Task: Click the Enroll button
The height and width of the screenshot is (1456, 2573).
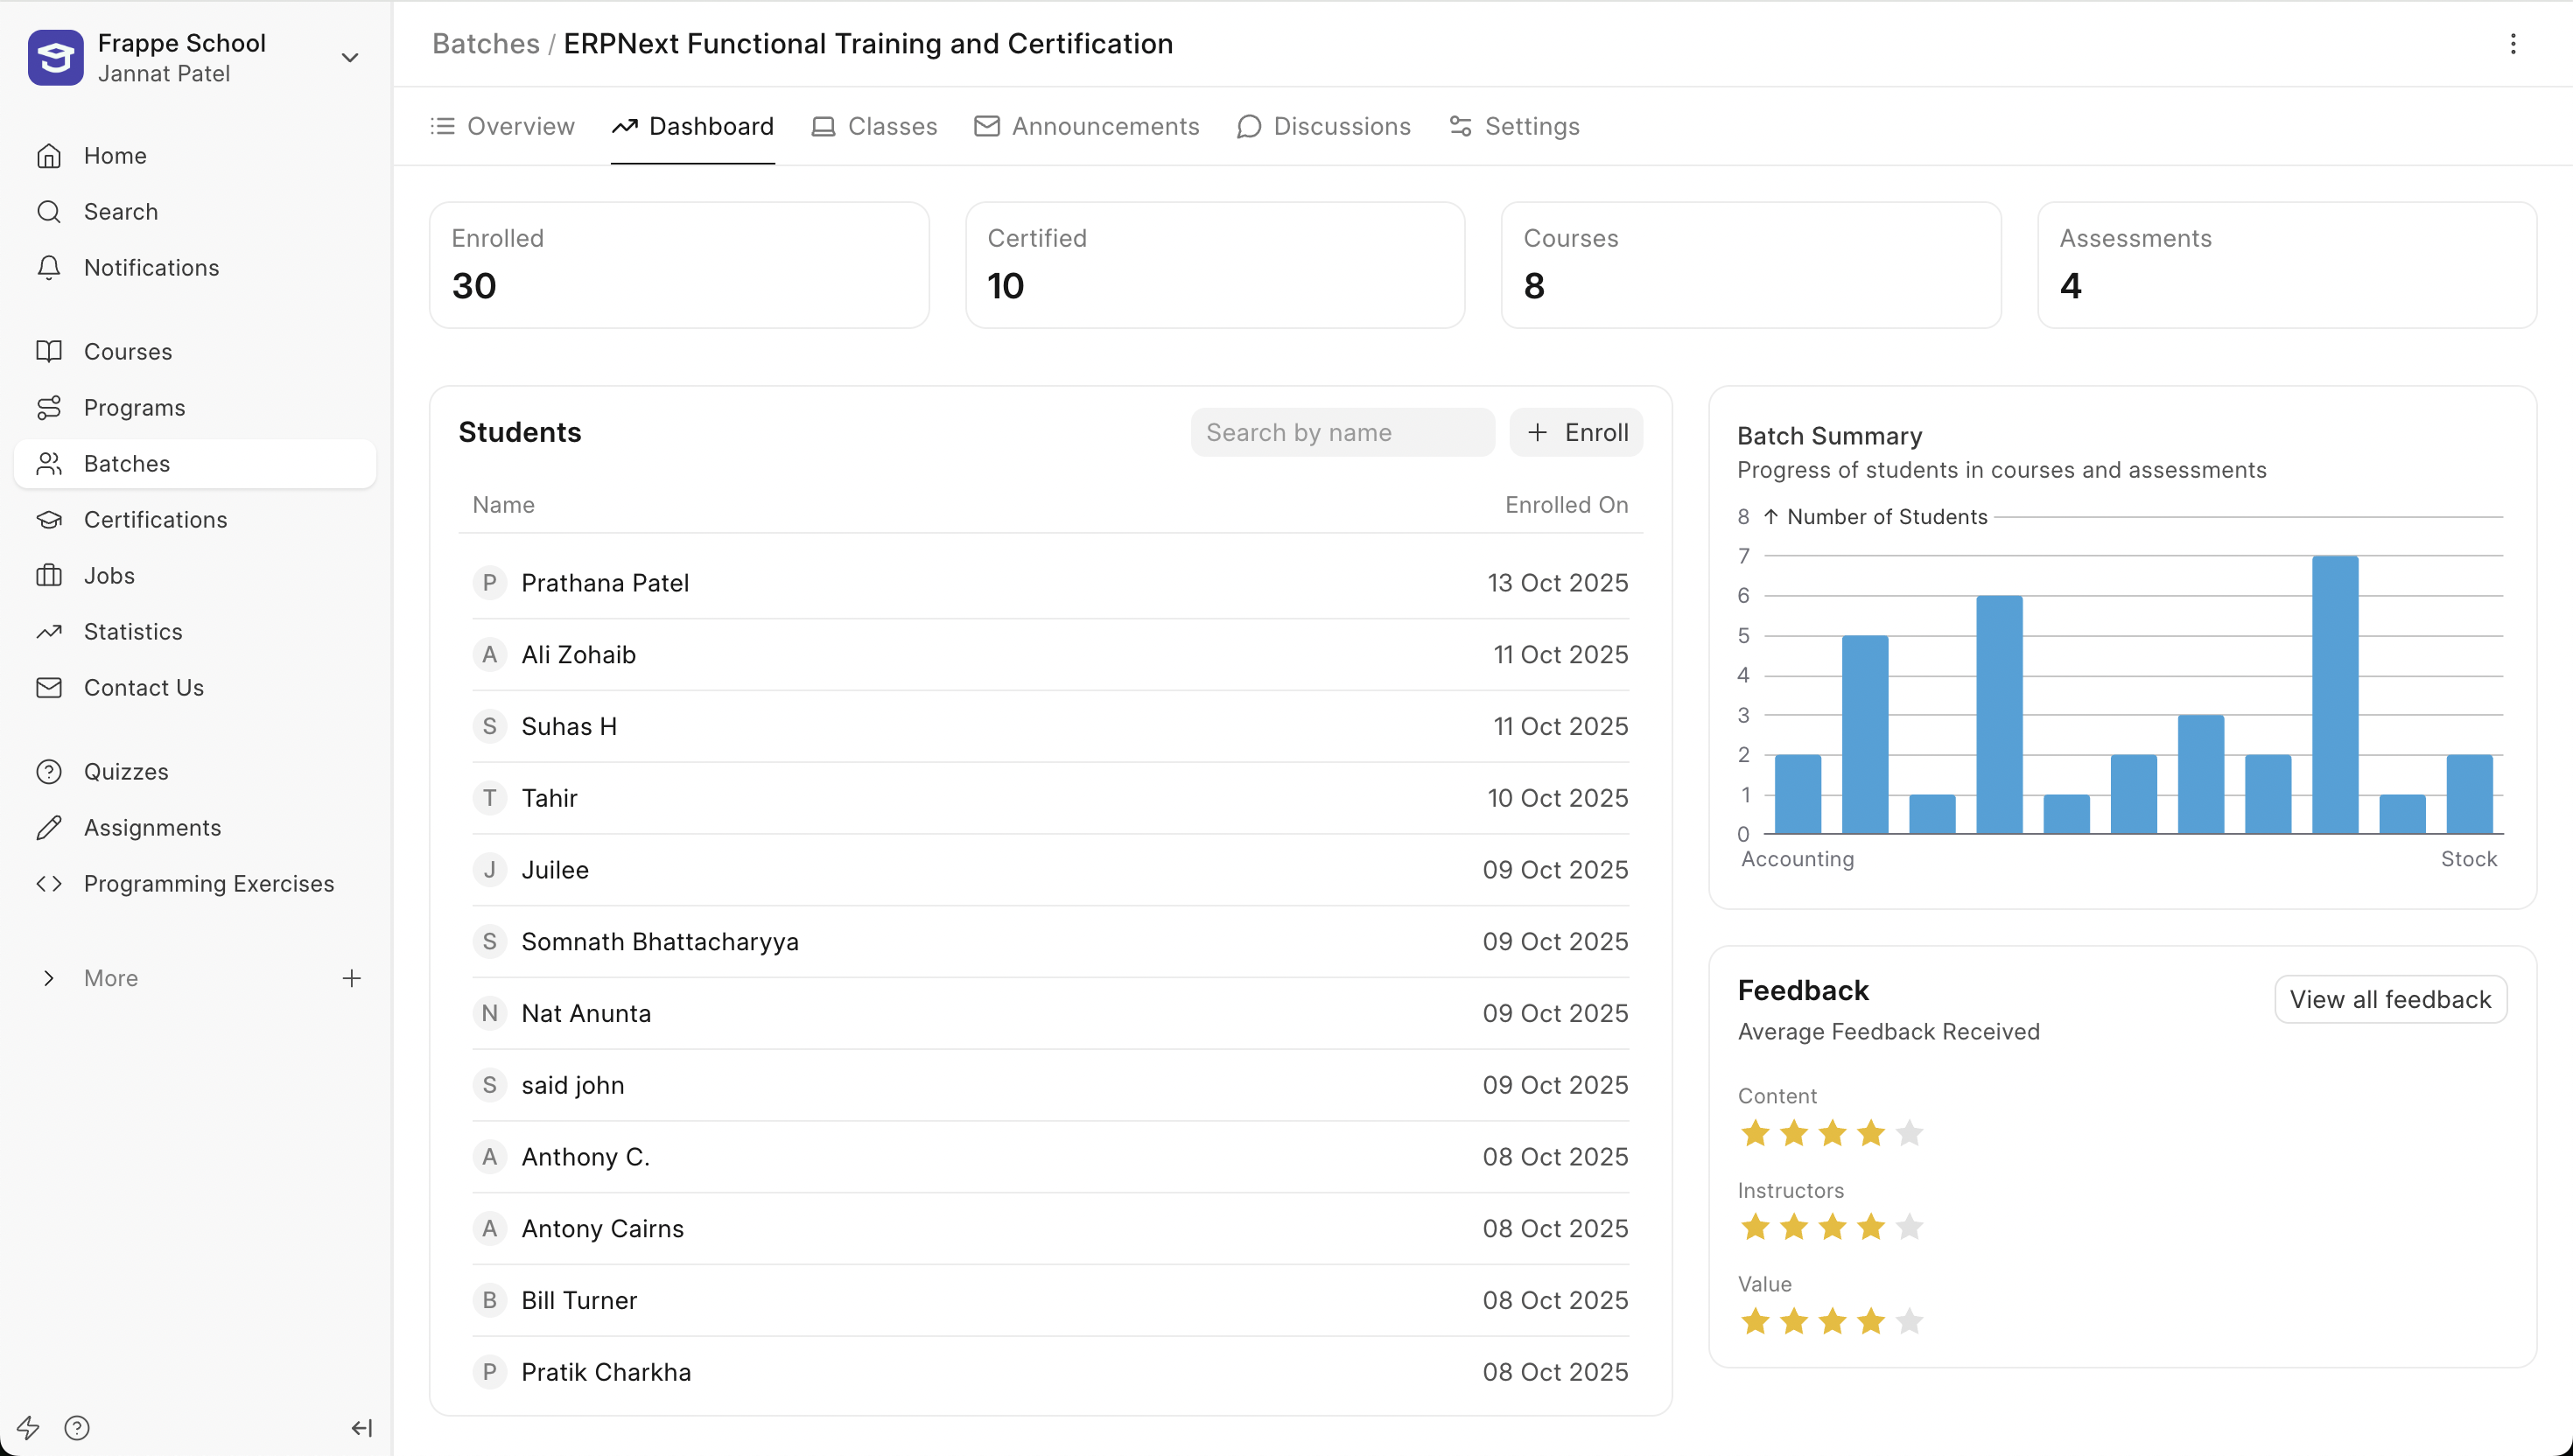Action: point(1576,432)
